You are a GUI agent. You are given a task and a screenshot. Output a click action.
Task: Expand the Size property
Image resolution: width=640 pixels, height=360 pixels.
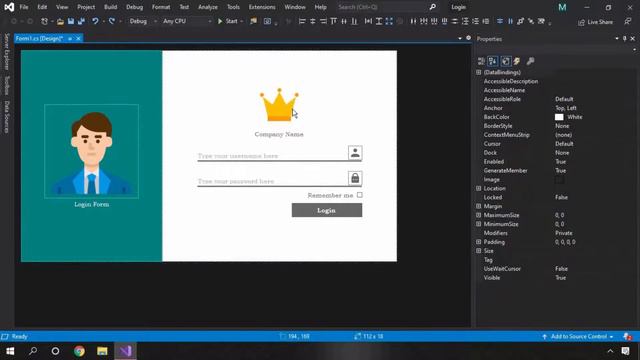point(479,251)
